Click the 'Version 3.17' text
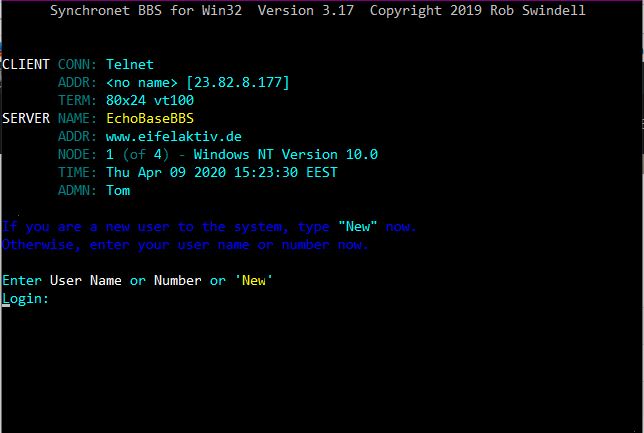Viewport: 644px width, 433px height. 305,10
